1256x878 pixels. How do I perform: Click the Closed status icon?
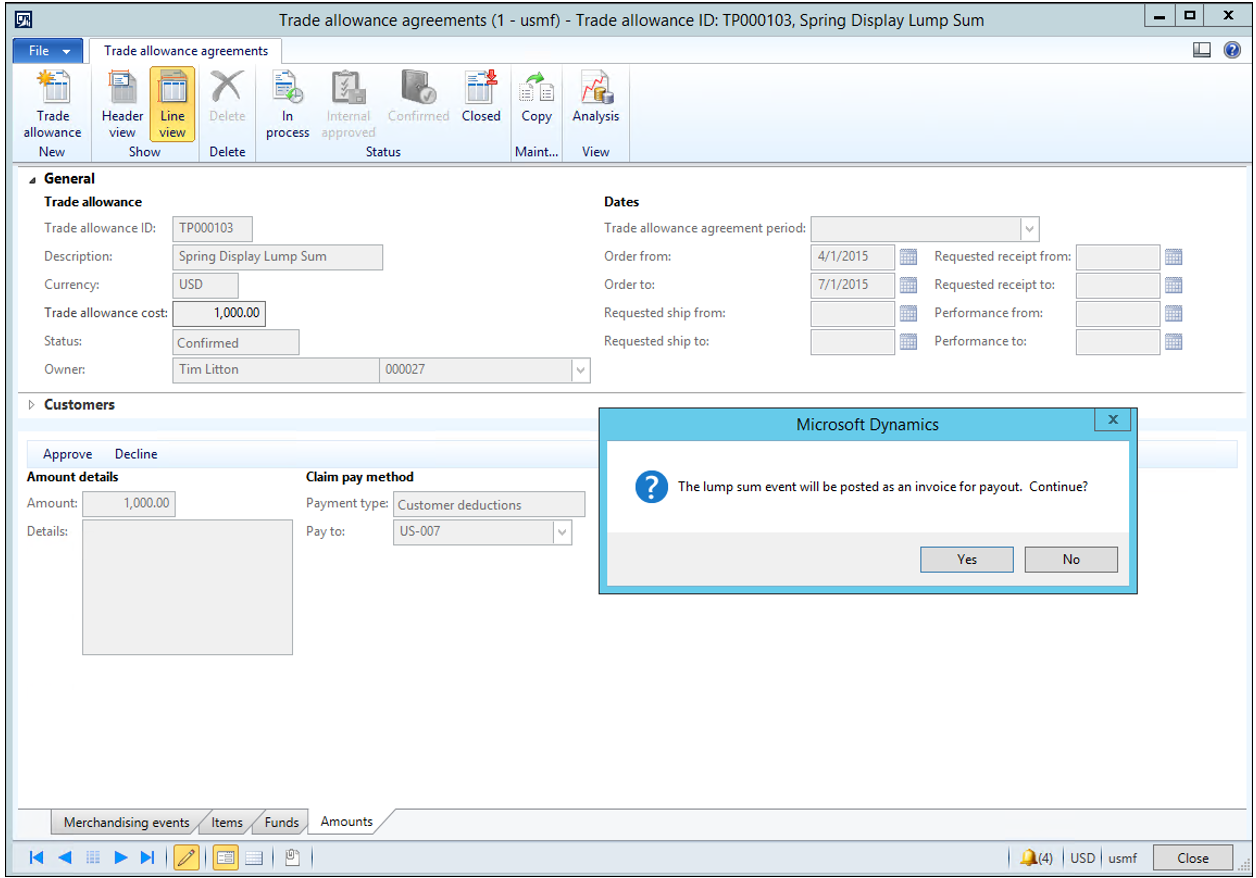pyautogui.click(x=480, y=98)
